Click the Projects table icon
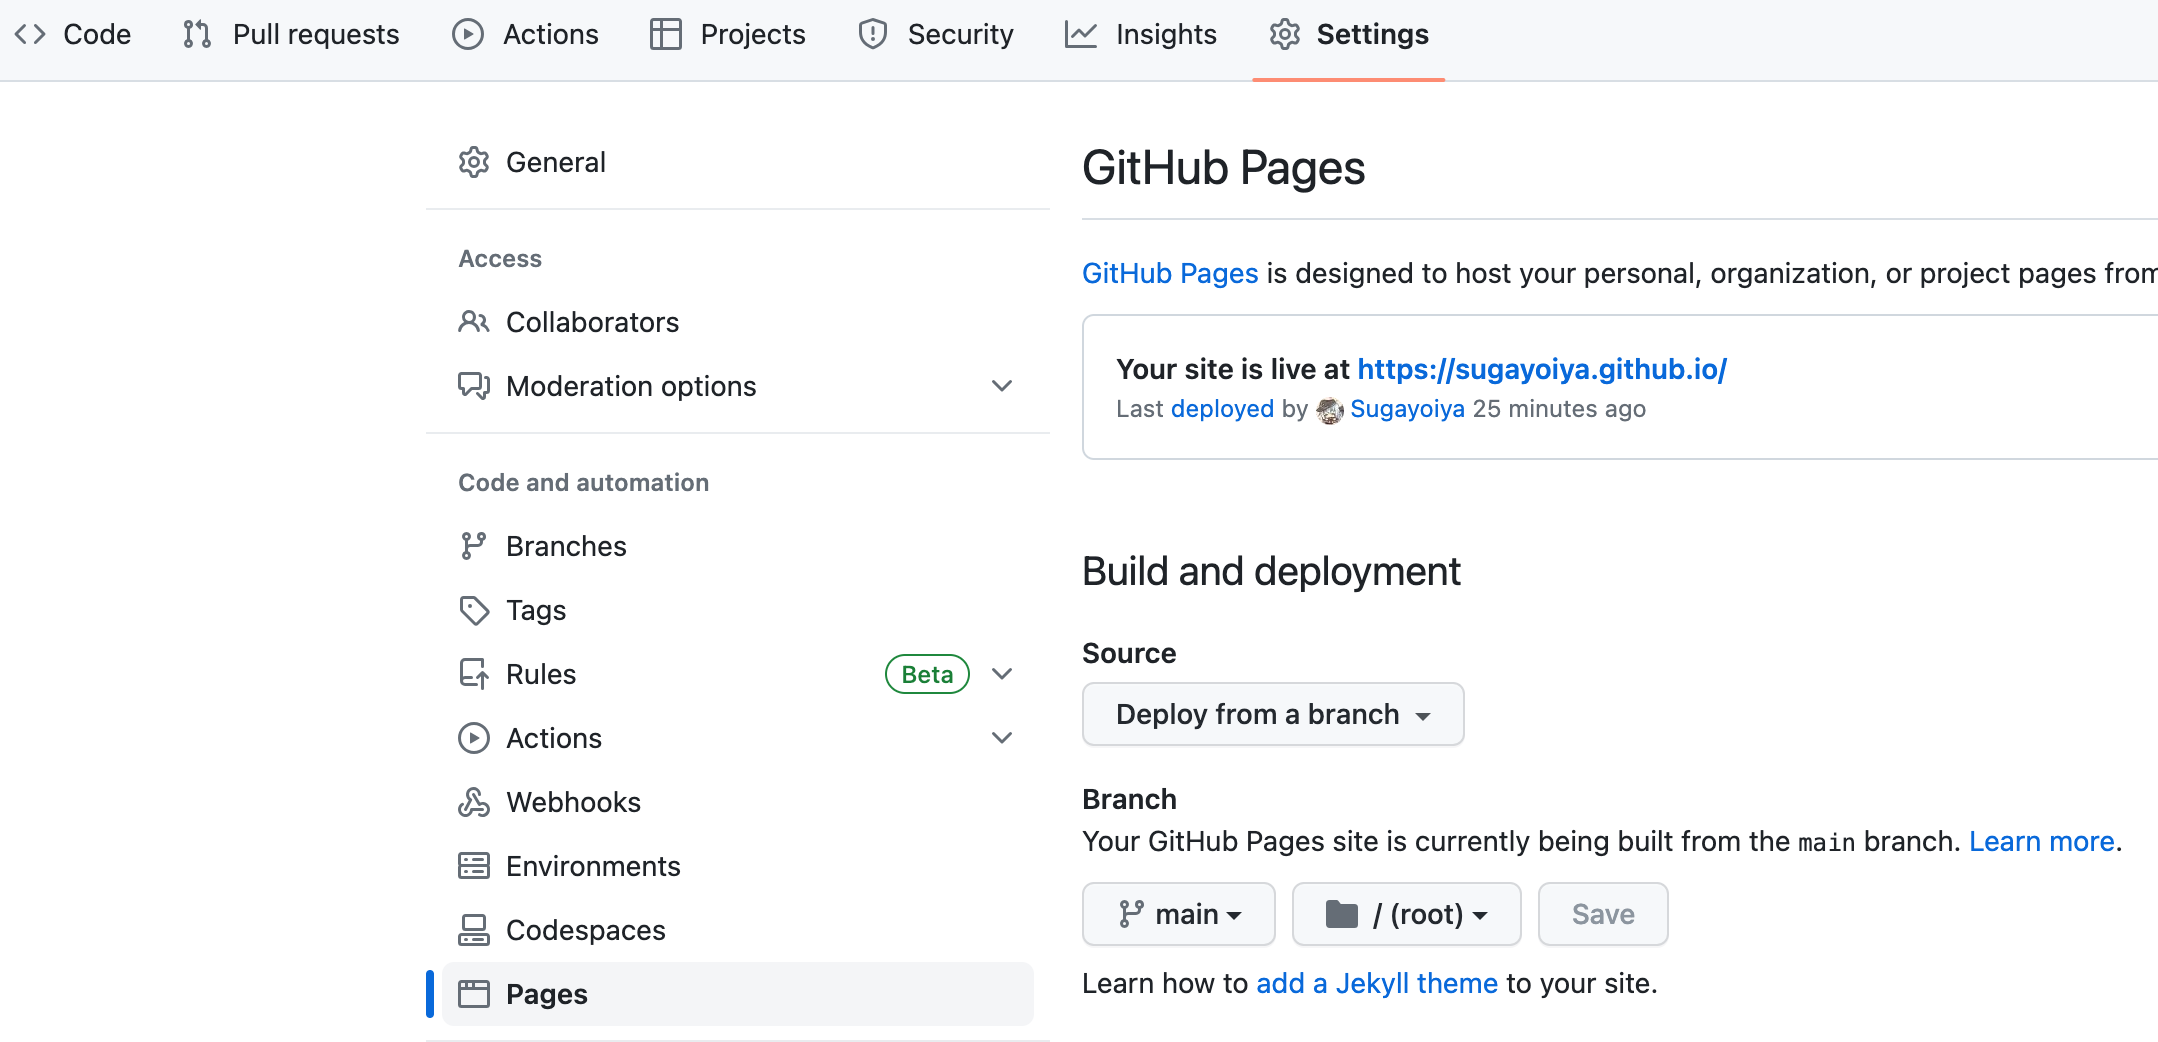 click(666, 34)
